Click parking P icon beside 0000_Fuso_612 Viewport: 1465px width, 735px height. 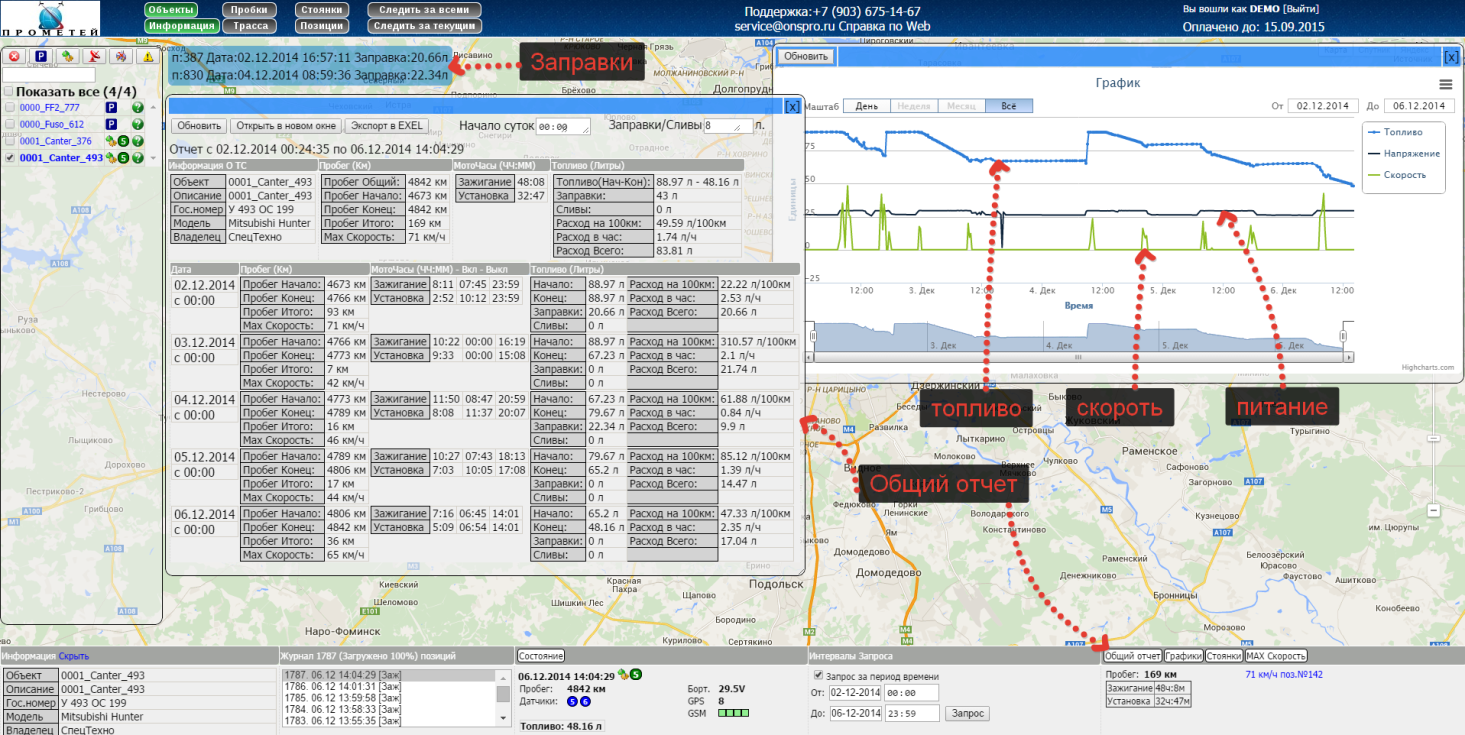pyautogui.click(x=112, y=124)
